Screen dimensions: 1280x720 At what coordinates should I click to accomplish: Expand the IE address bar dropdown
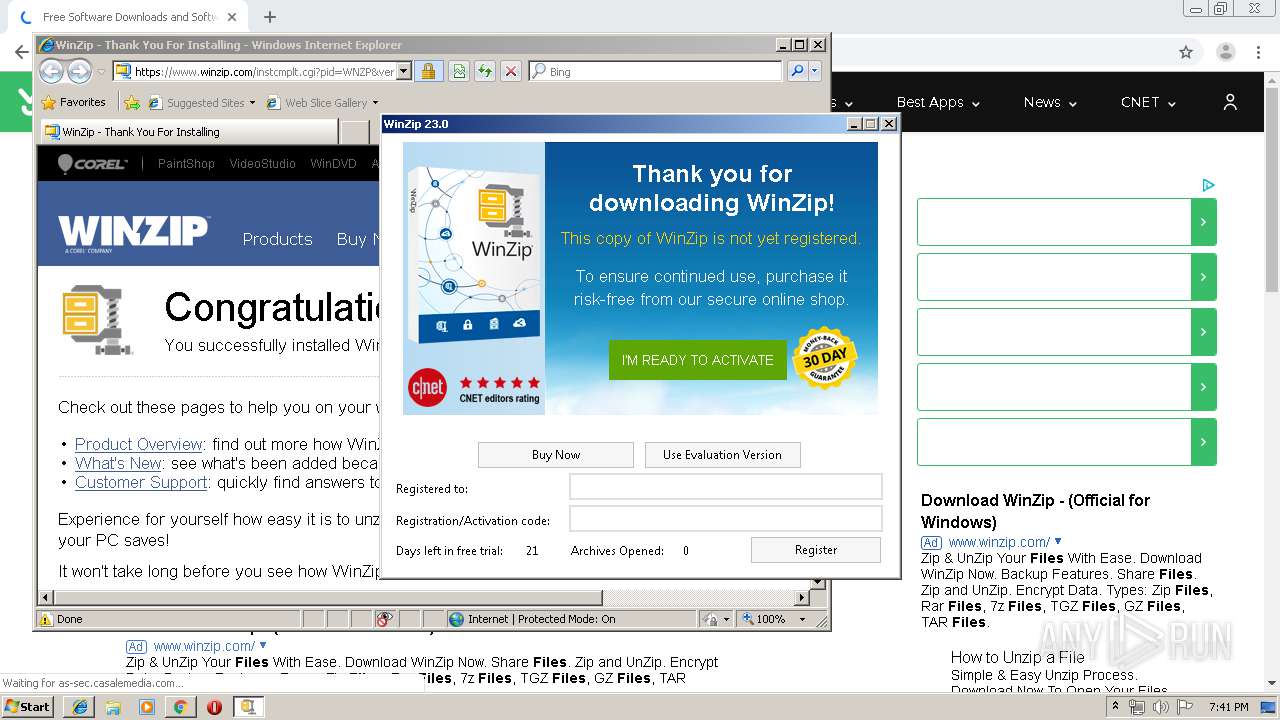(x=404, y=71)
